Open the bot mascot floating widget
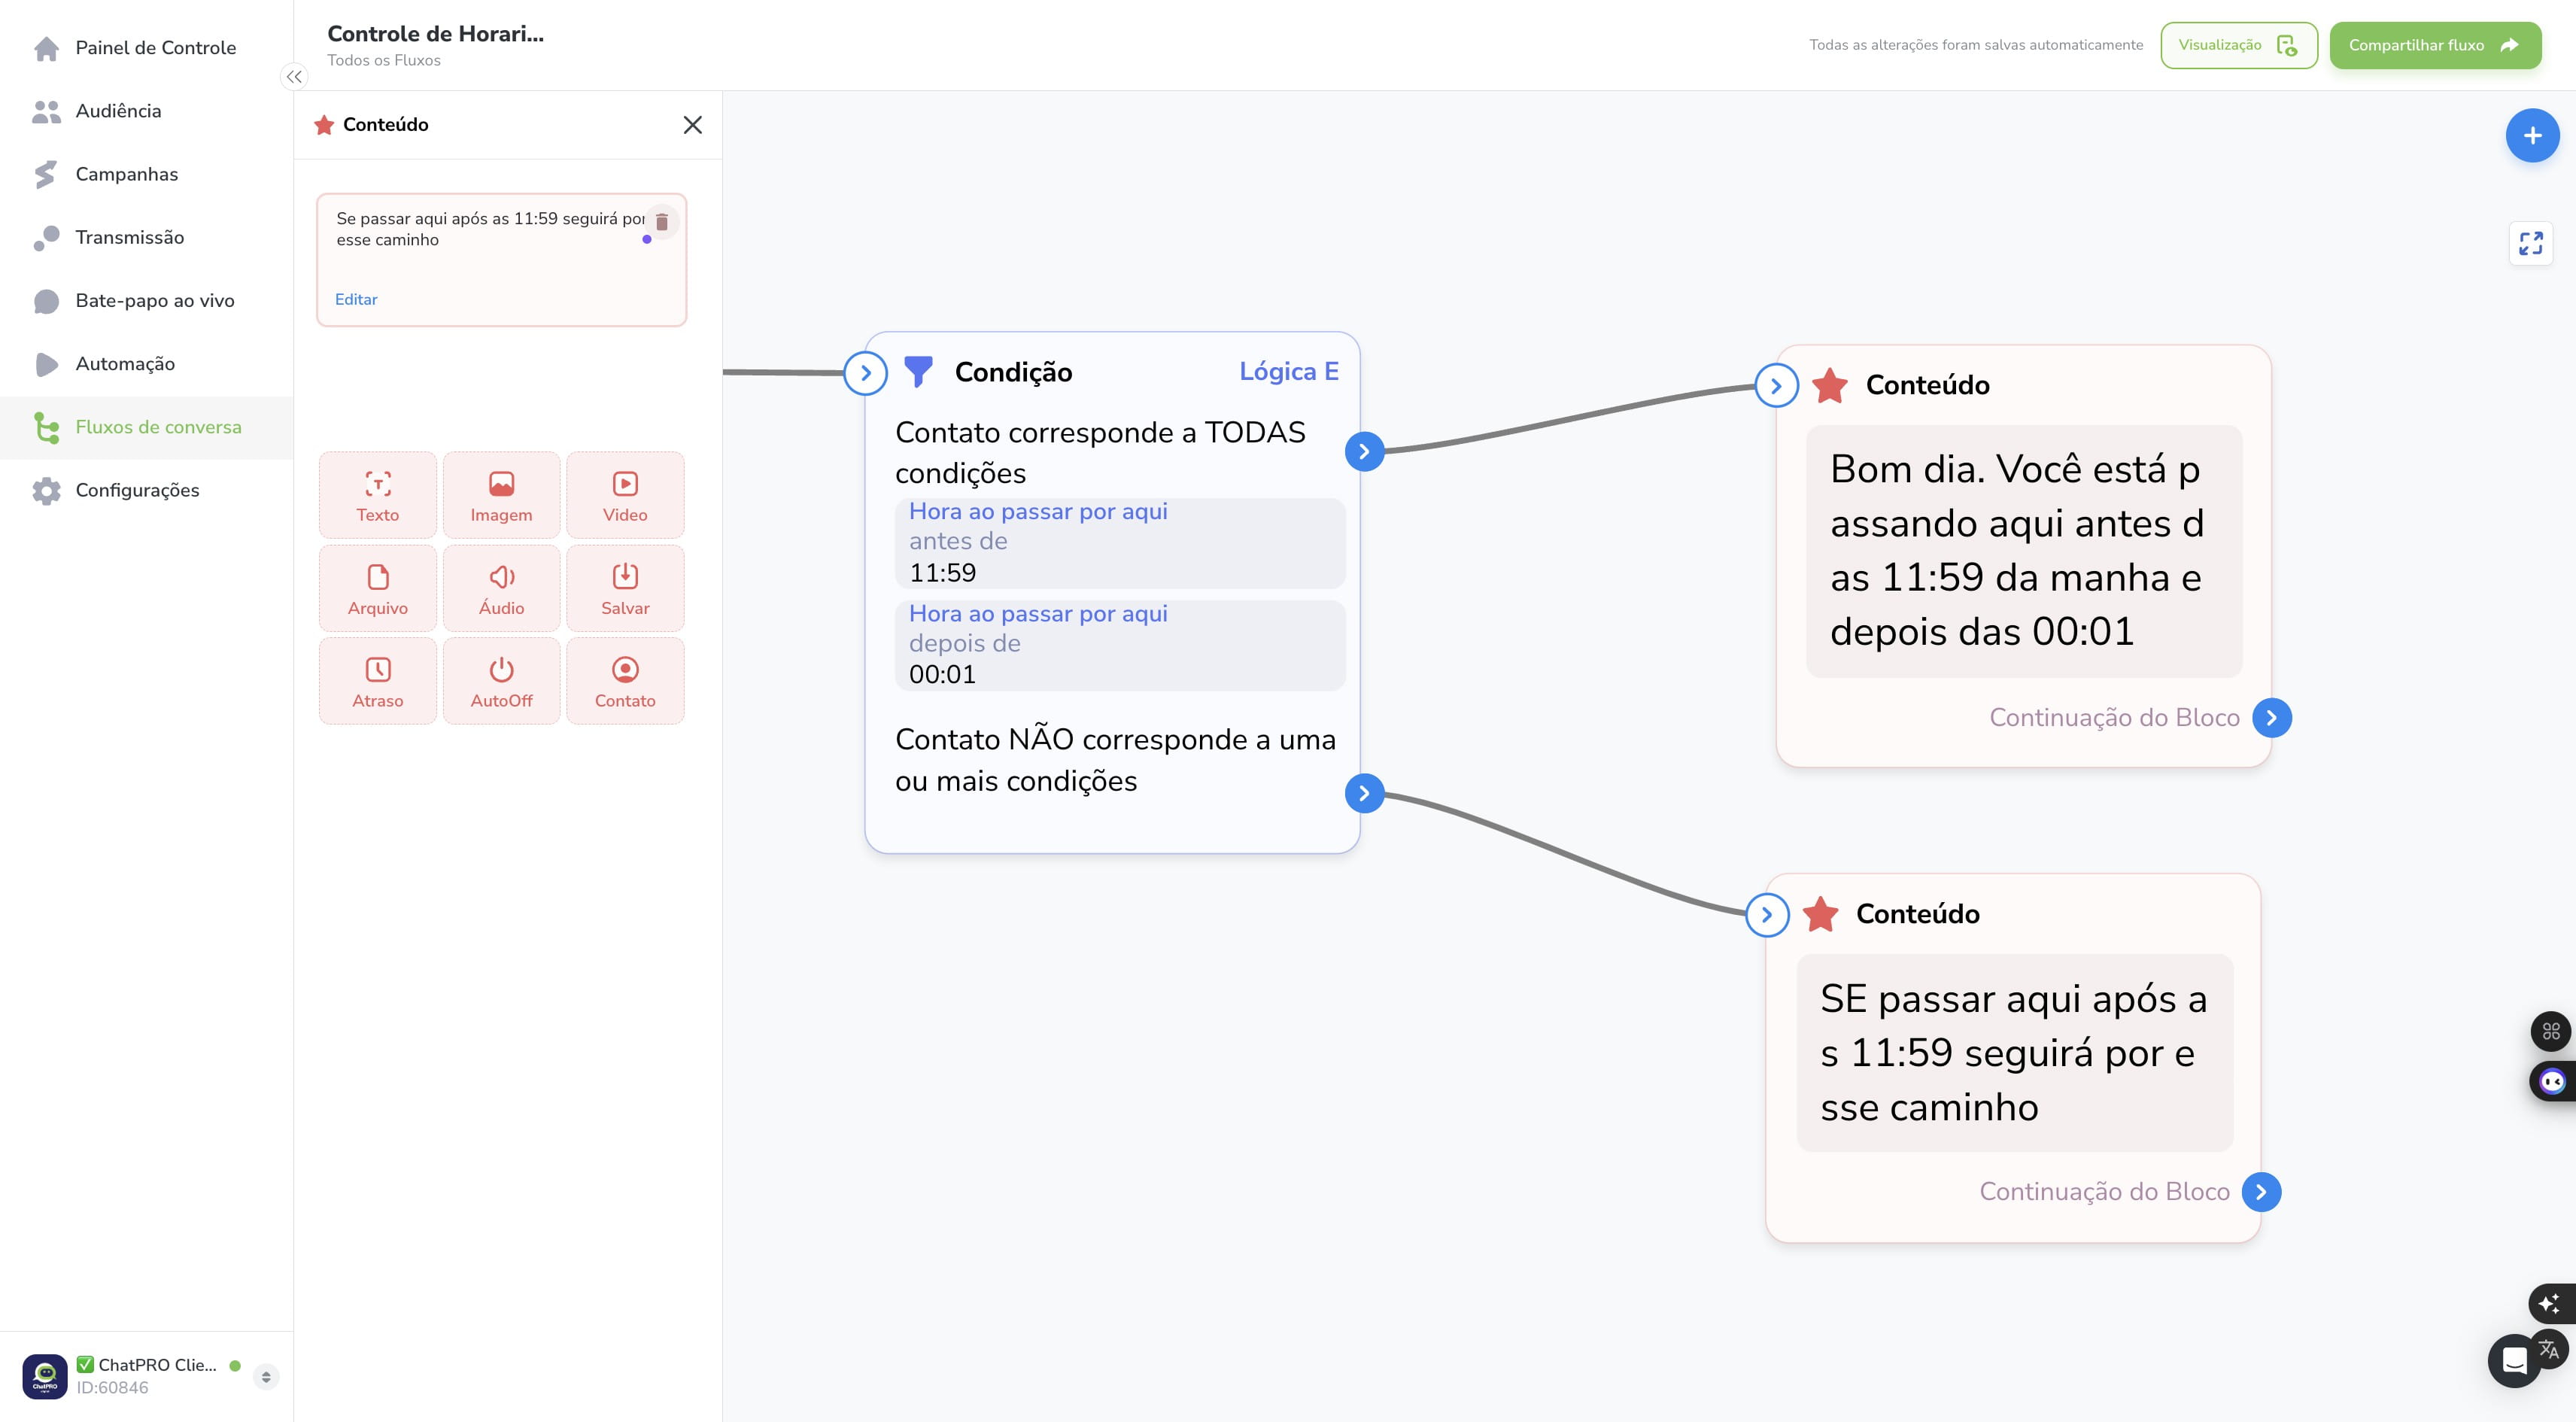 point(2553,1081)
